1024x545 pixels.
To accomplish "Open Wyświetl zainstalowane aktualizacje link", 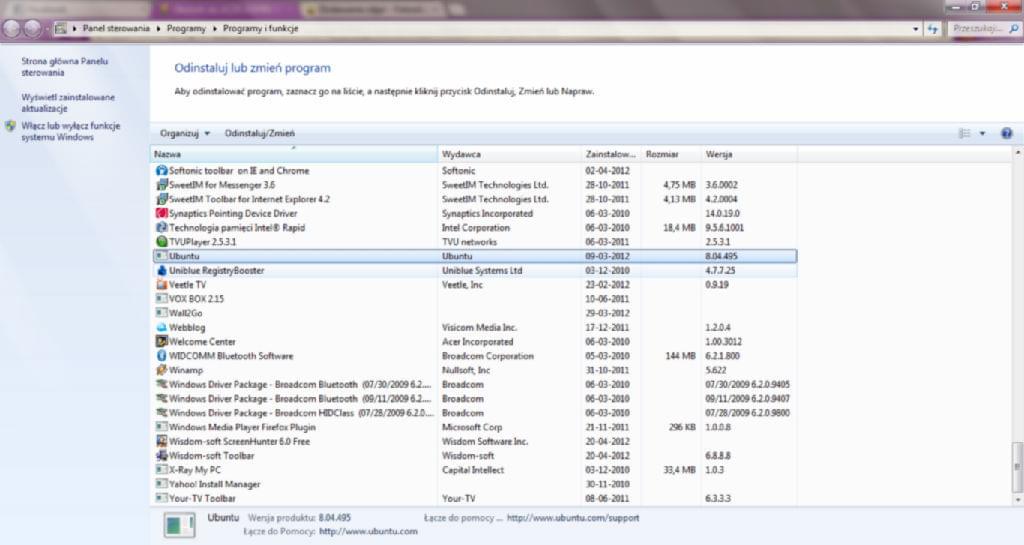I will click(68, 102).
